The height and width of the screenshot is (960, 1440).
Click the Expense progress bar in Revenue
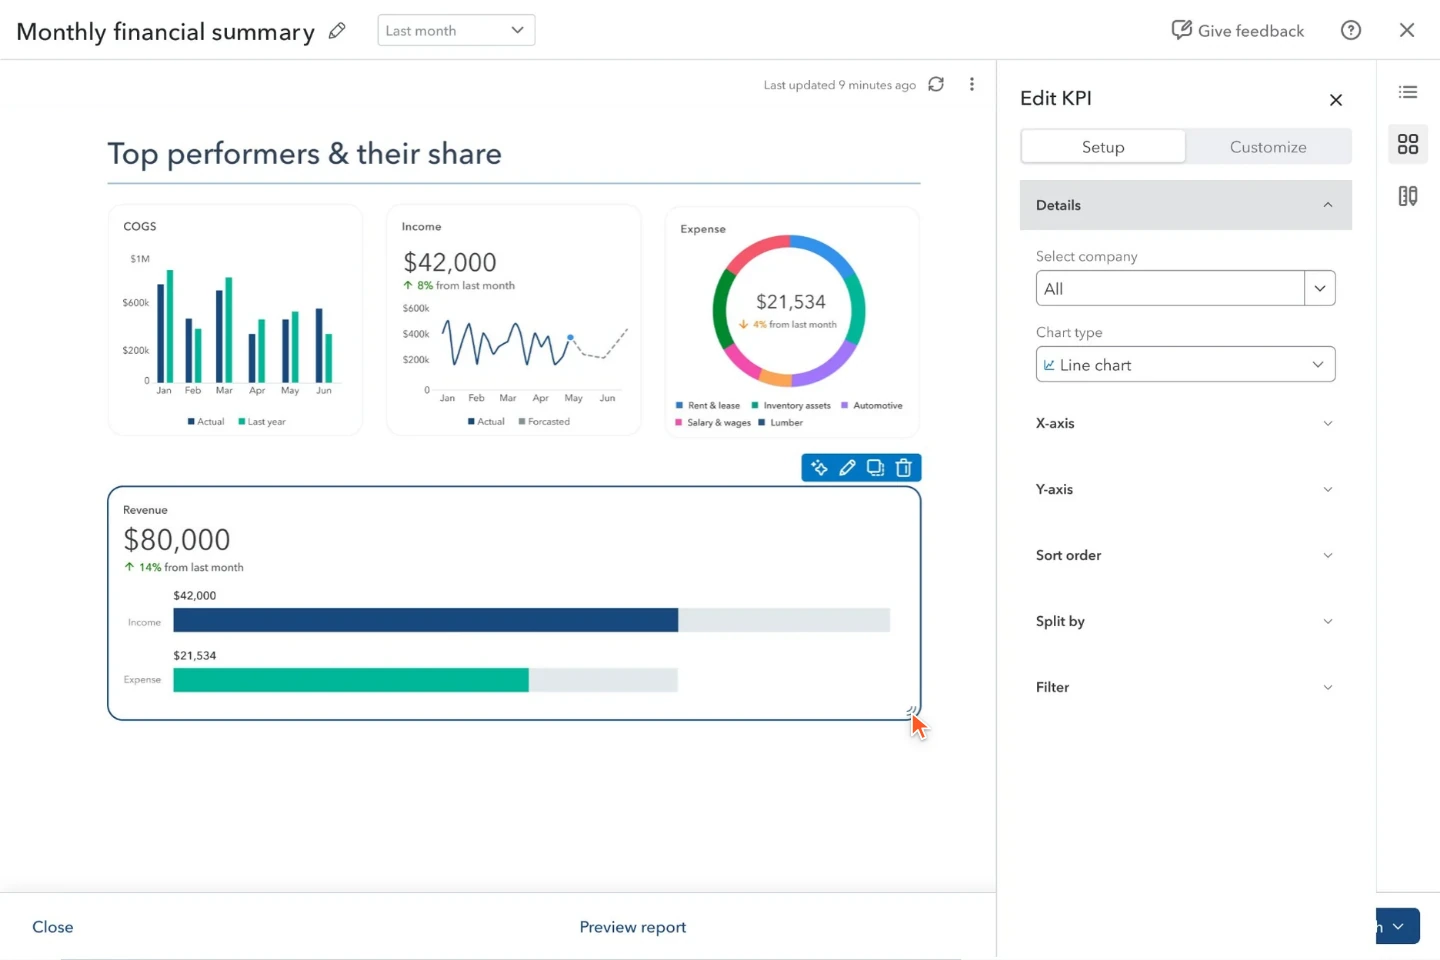[x=425, y=680]
